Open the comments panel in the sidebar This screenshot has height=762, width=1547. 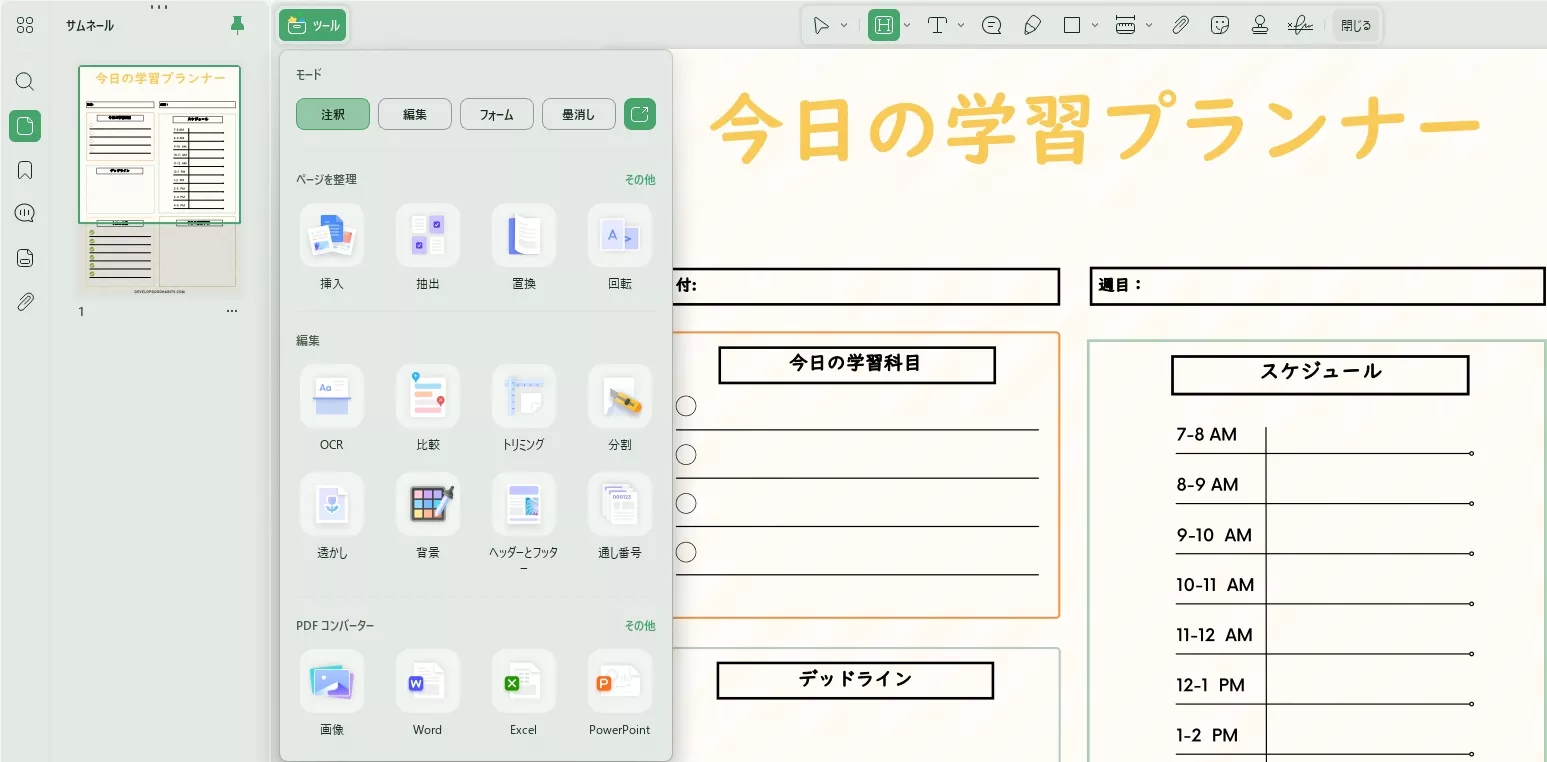(x=25, y=212)
